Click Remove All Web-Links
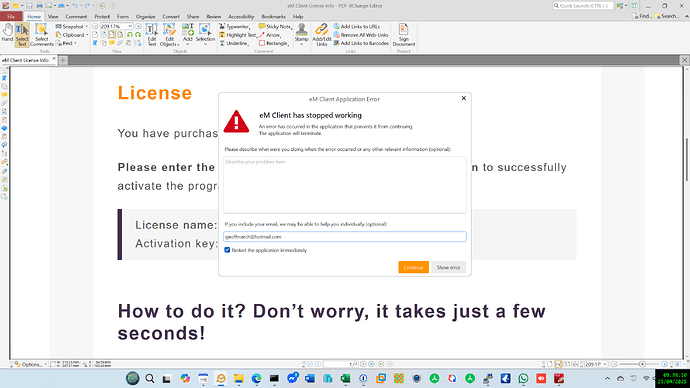 point(361,35)
